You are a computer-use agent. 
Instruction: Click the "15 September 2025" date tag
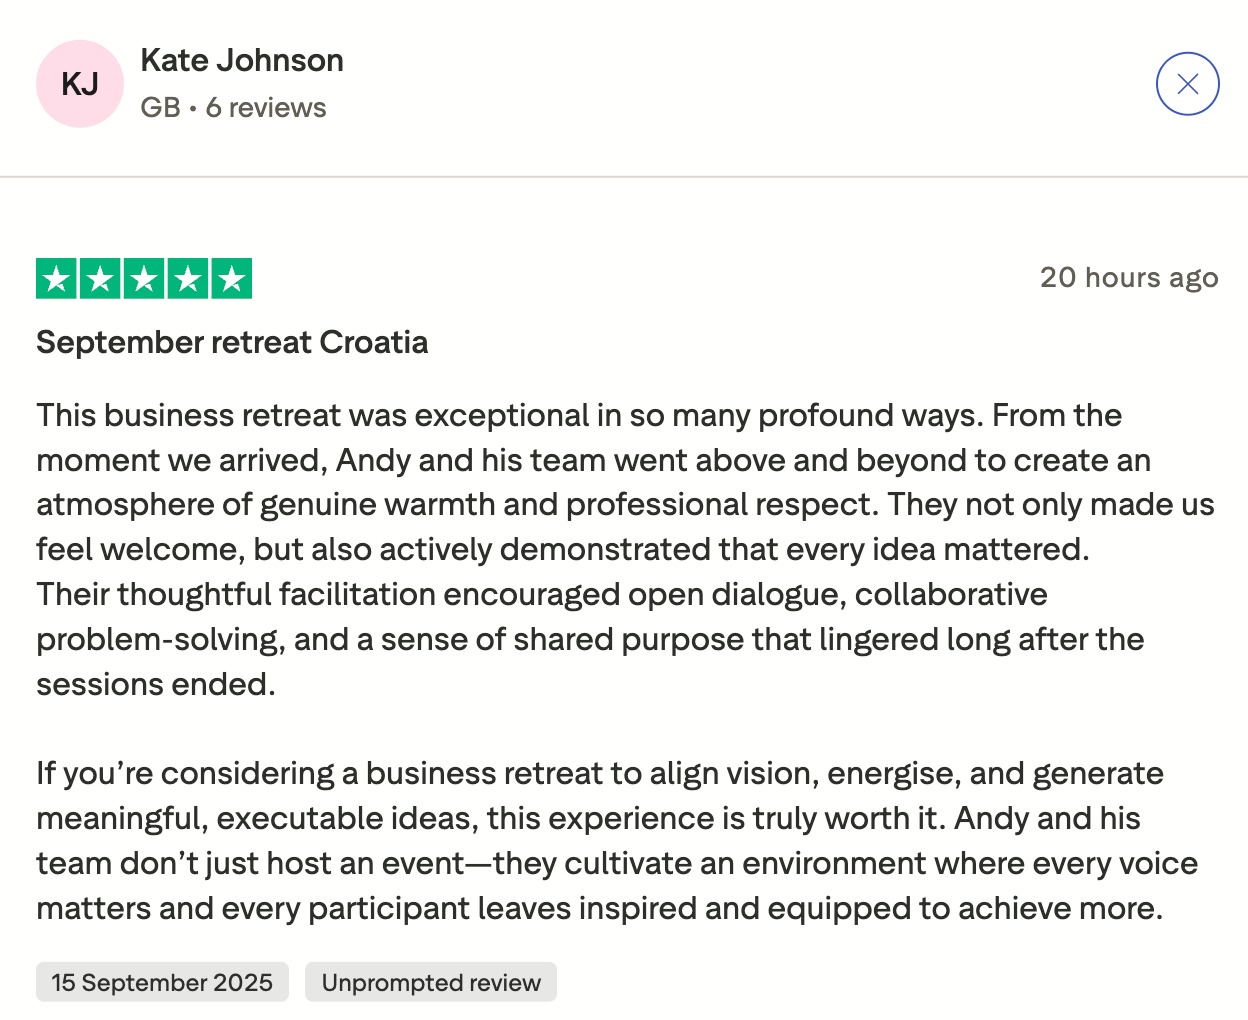click(x=162, y=982)
